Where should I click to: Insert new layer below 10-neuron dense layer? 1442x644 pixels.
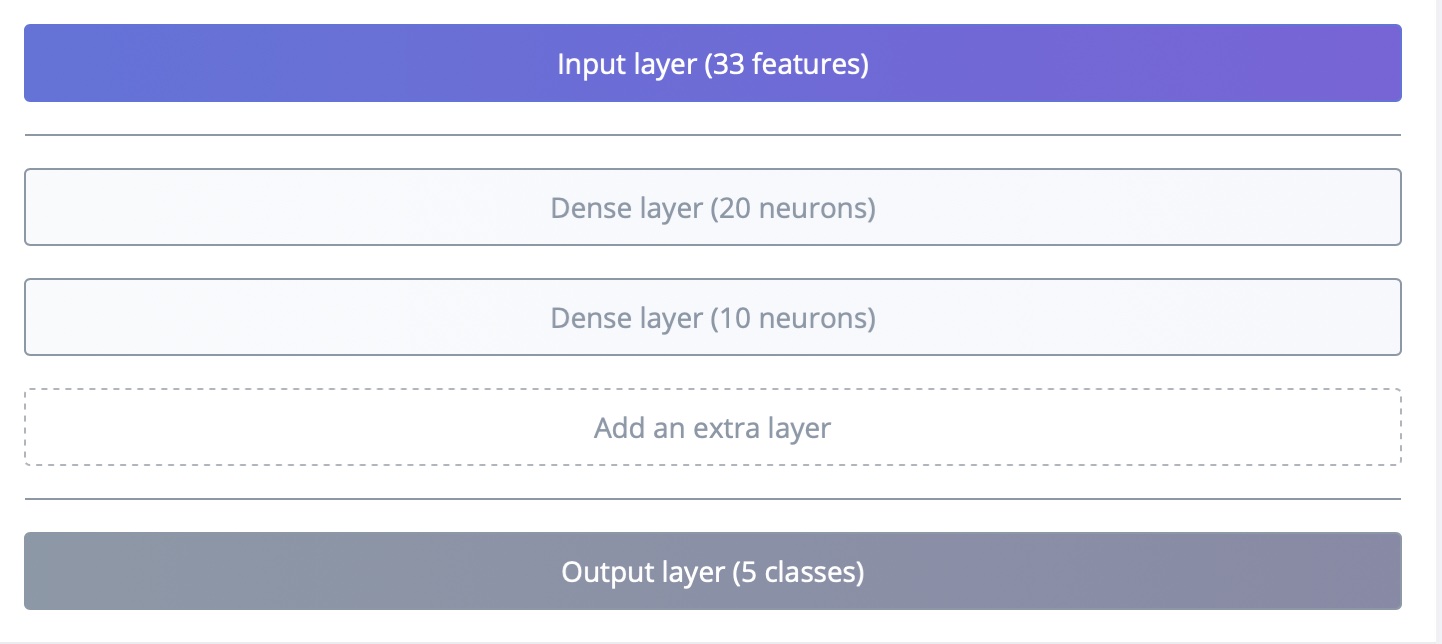pyautogui.click(x=712, y=428)
